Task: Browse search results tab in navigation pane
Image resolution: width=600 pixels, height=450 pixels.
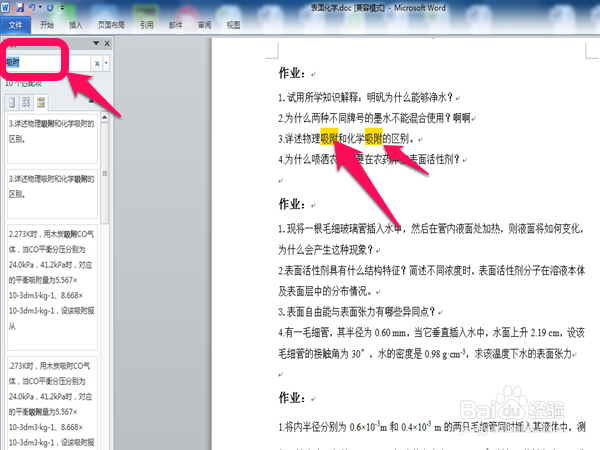Action: click(41, 102)
